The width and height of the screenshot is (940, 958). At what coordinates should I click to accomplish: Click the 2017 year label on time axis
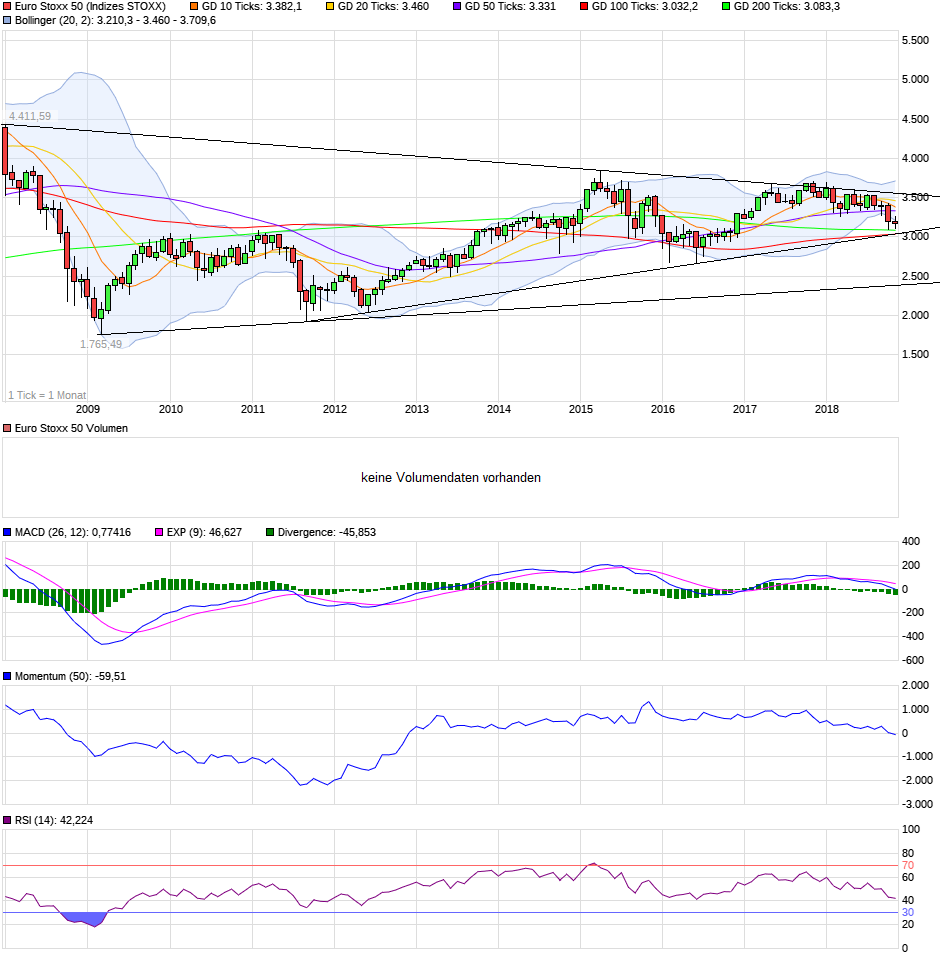pos(745,409)
